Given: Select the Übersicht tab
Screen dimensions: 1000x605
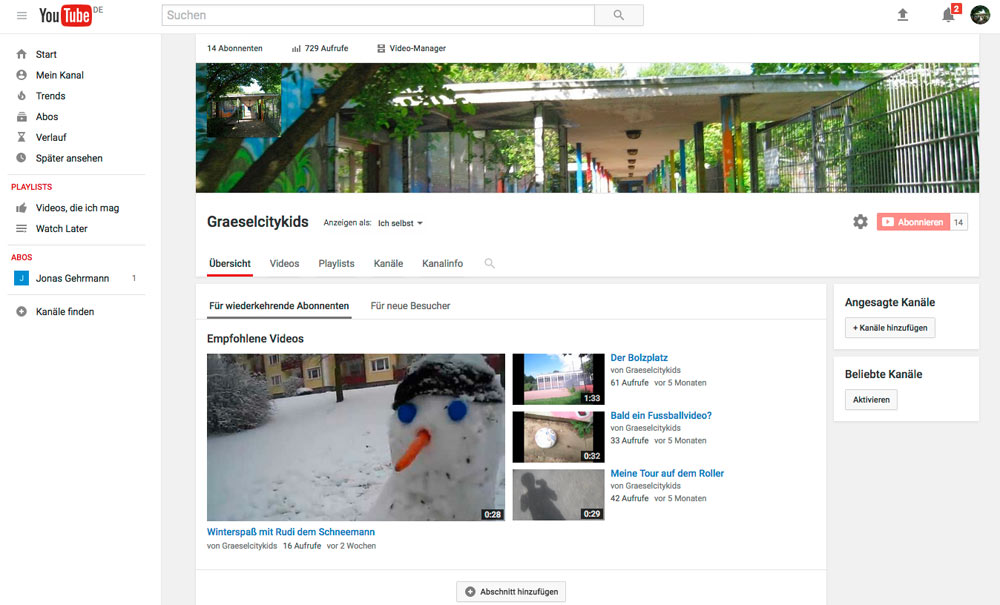Looking at the screenshot, I should coord(230,263).
